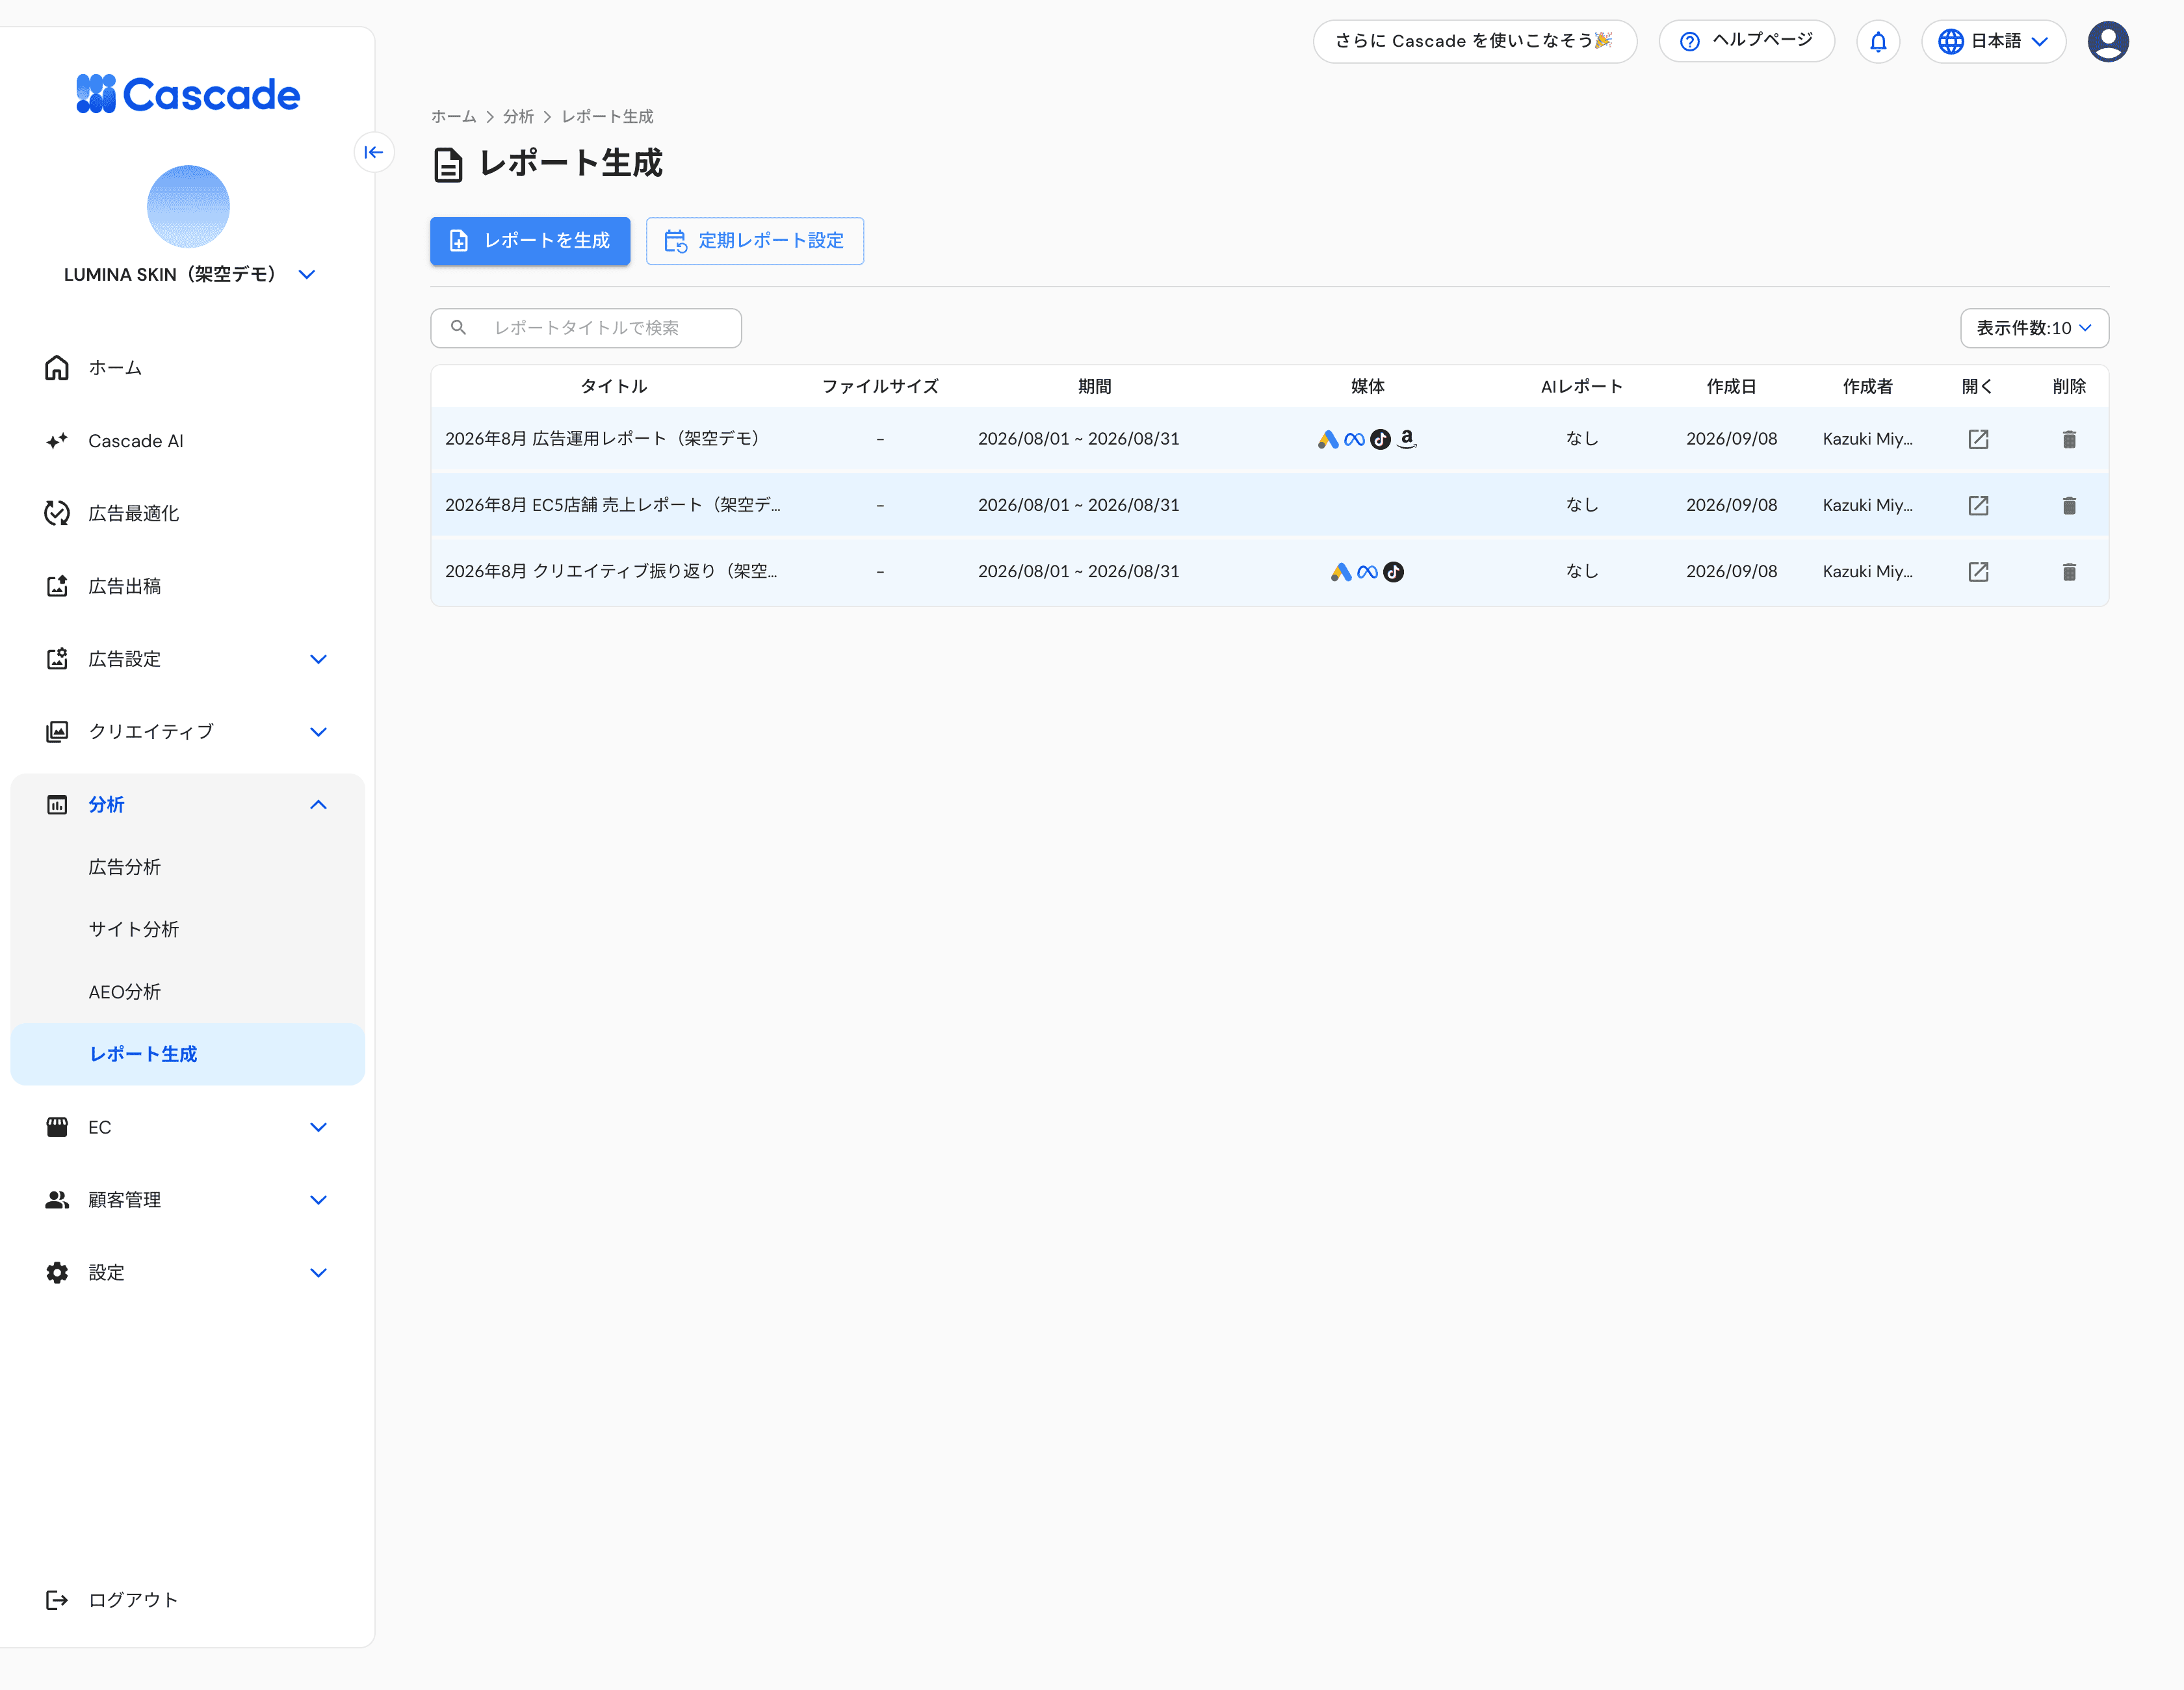The width and height of the screenshot is (2184, 1690).
Task: Delete the クリエイティブ振り返り row
Action: (x=2069, y=571)
